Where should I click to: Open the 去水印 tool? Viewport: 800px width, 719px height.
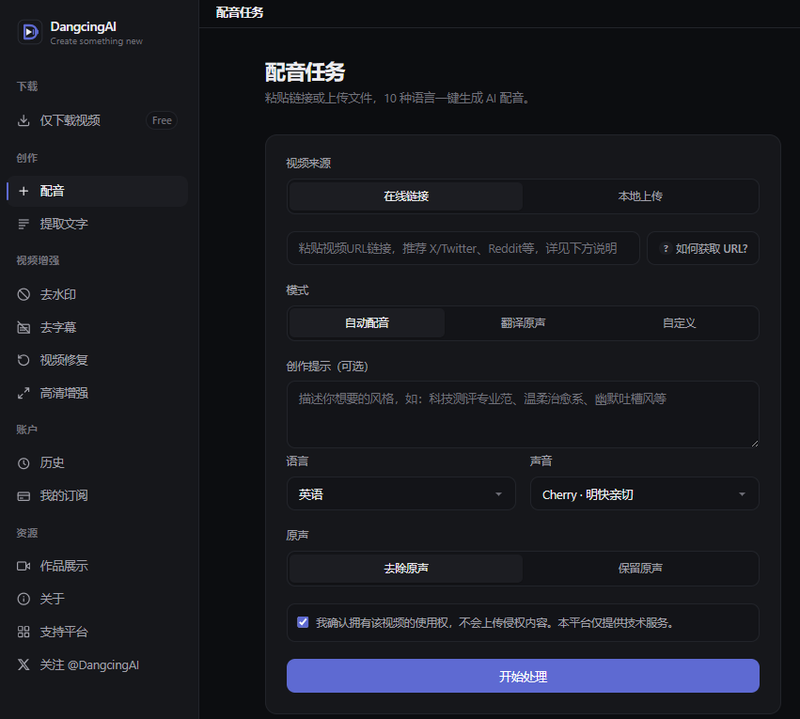pyautogui.click(x=97, y=294)
